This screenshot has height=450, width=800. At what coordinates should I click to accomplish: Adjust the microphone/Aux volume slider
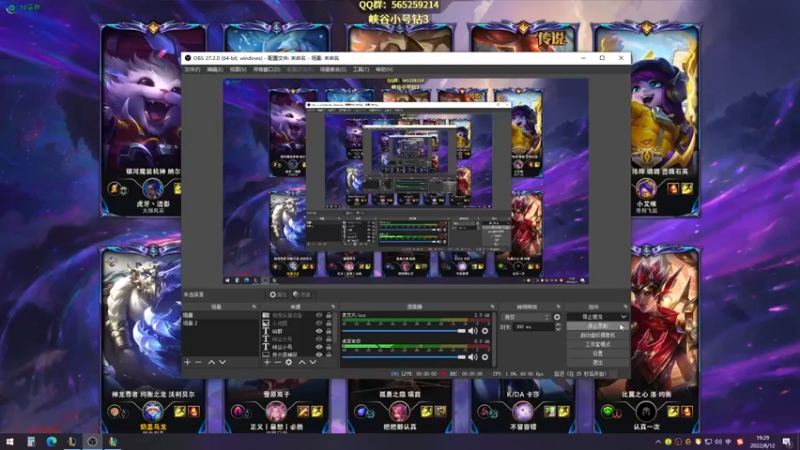[x=404, y=331]
